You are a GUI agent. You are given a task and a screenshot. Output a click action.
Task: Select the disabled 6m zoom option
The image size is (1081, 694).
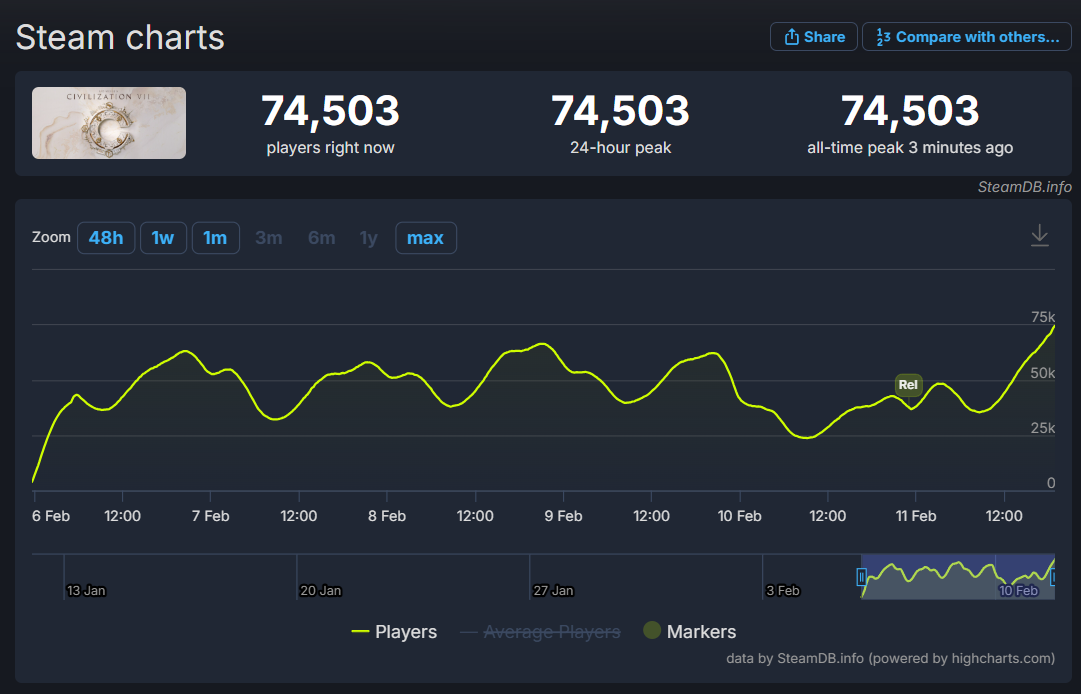321,238
